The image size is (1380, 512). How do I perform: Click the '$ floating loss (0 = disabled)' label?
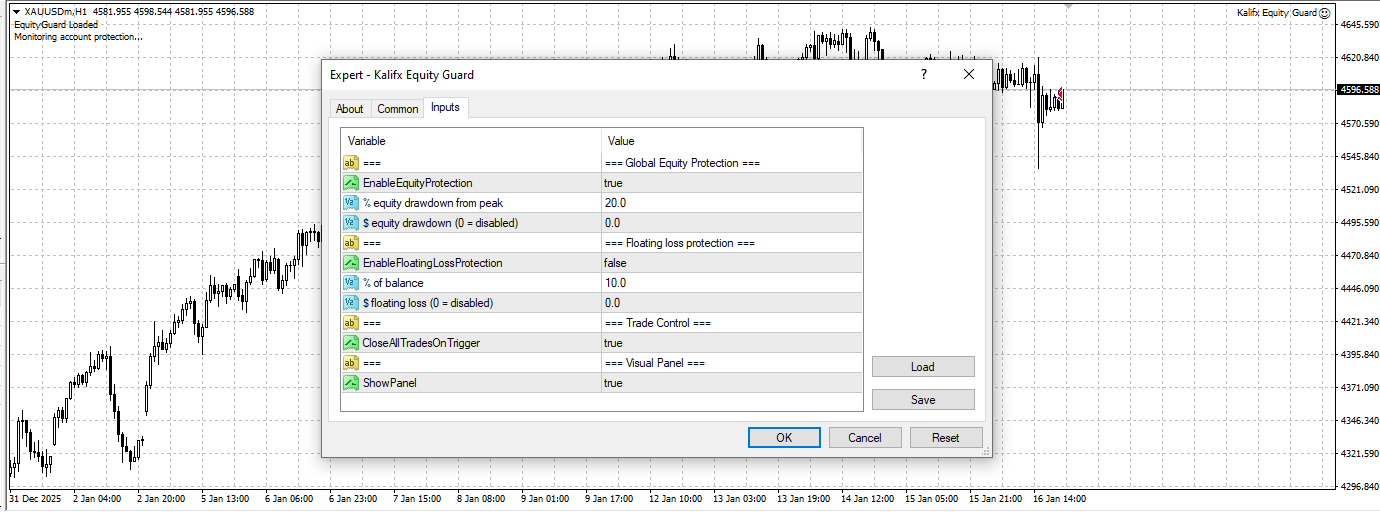(428, 303)
